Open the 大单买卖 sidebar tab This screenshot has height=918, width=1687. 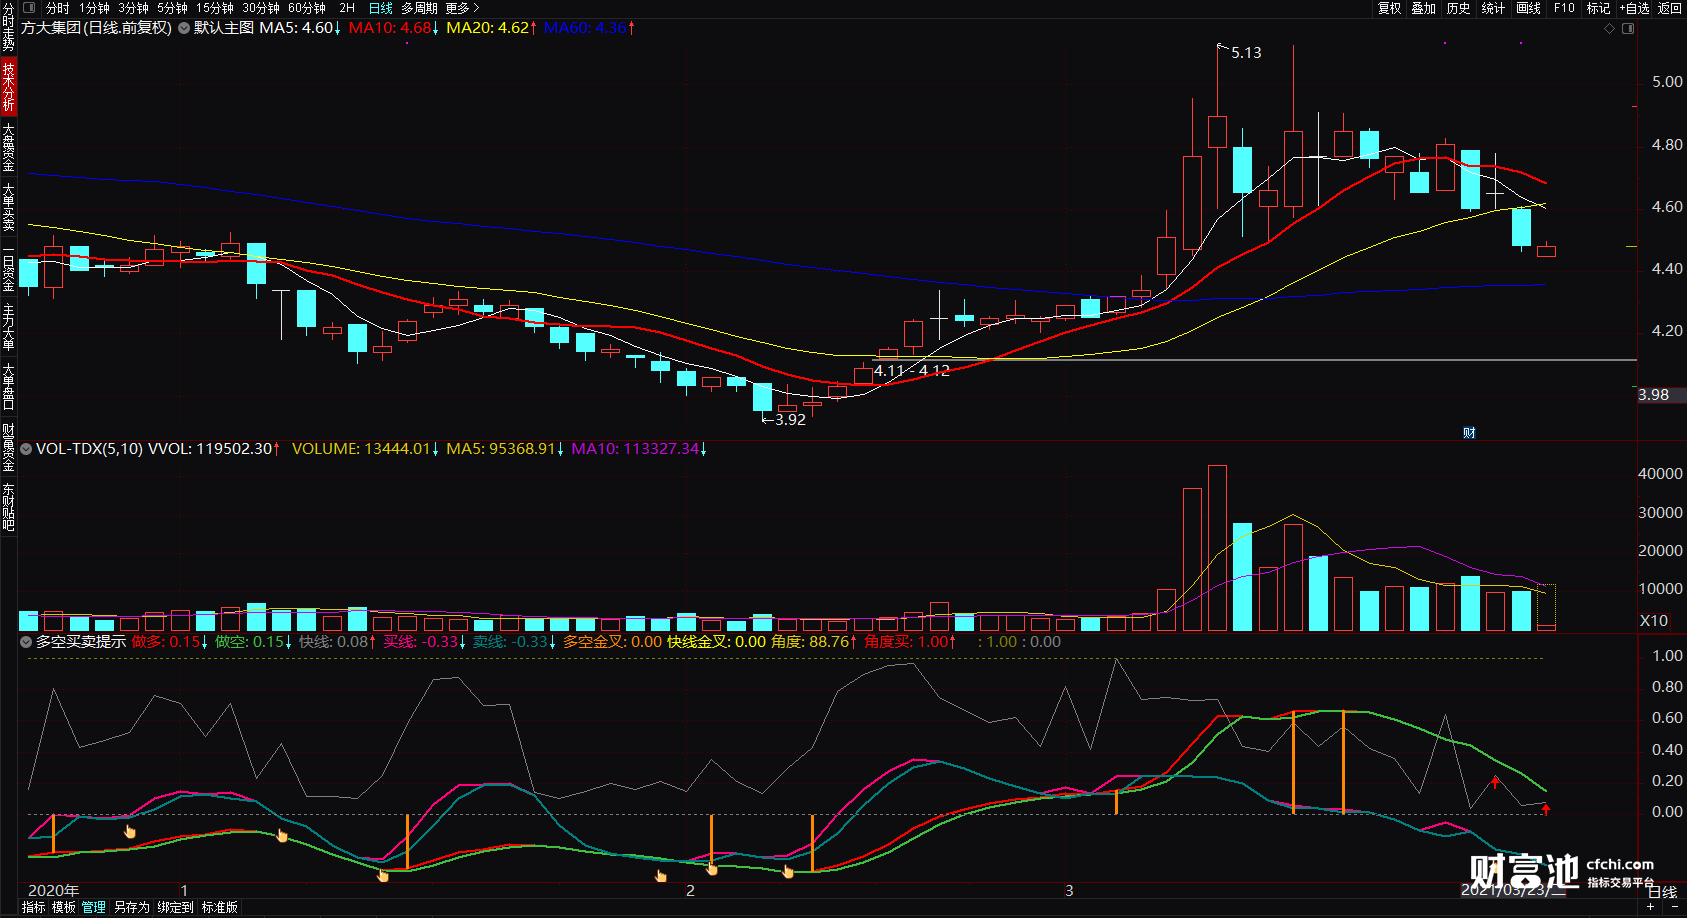[8, 207]
